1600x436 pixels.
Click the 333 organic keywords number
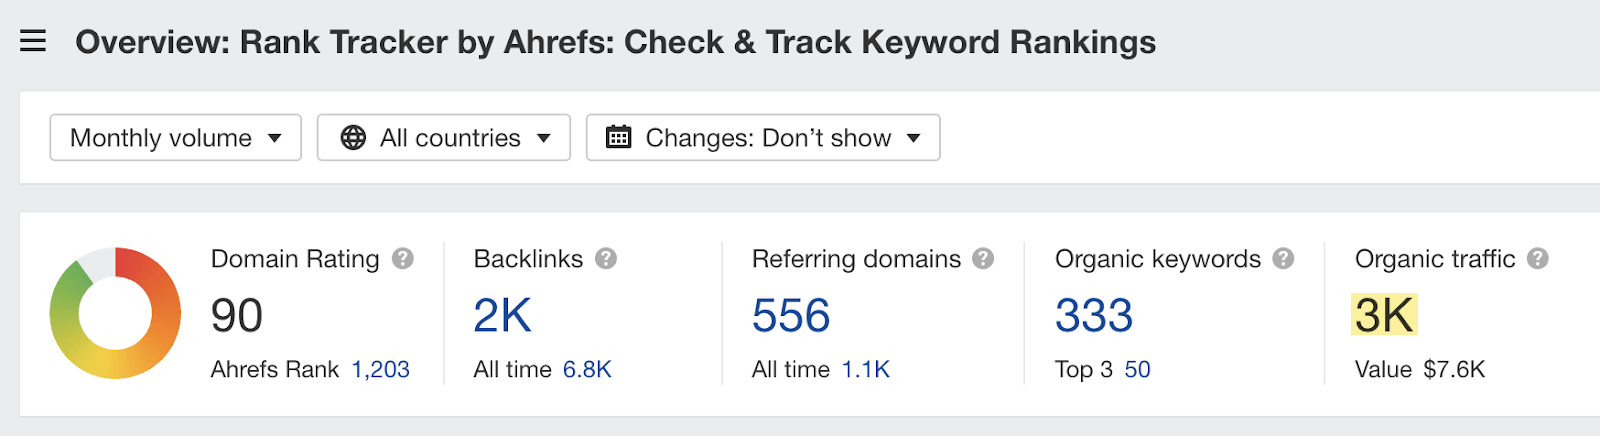[1094, 316]
